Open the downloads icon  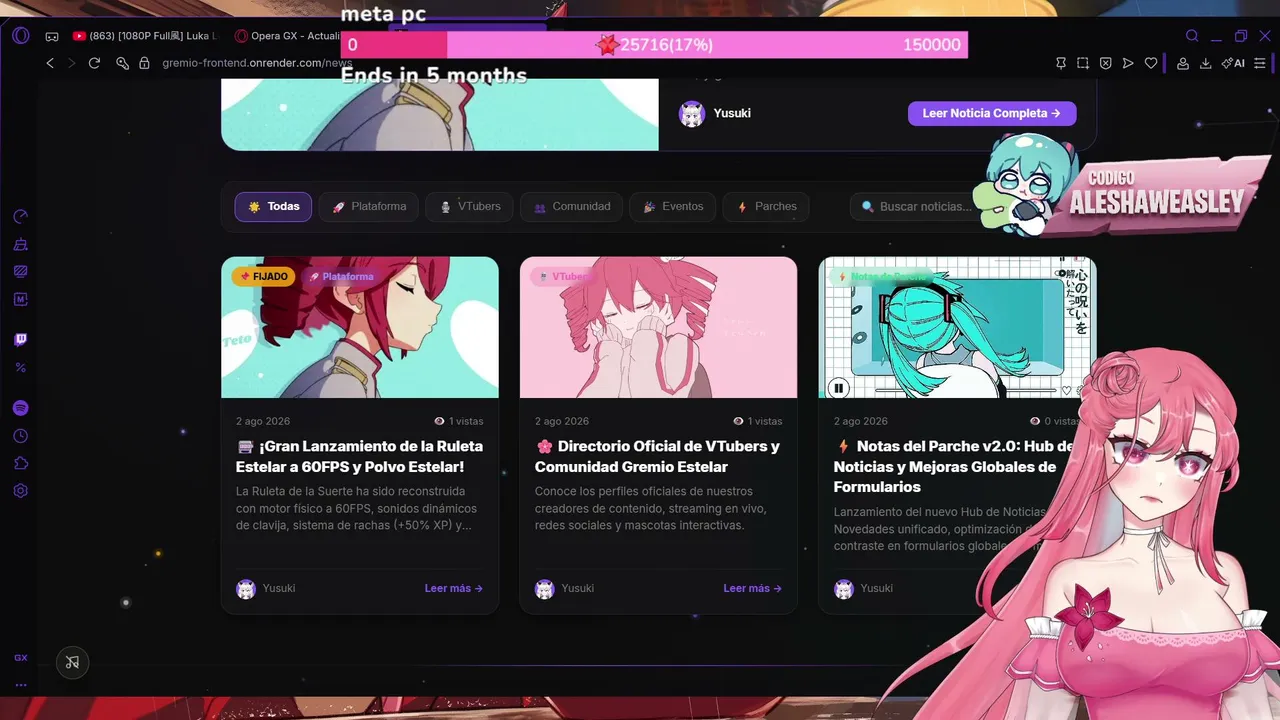click(1205, 63)
